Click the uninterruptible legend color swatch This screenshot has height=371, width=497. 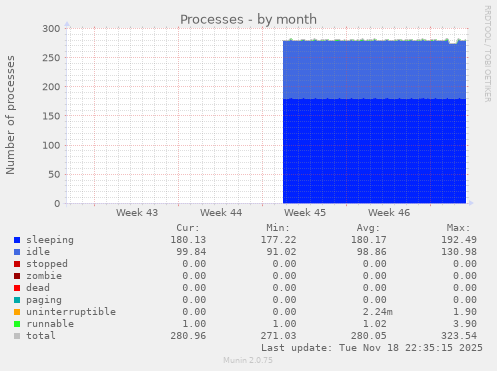pyautogui.click(x=17, y=312)
